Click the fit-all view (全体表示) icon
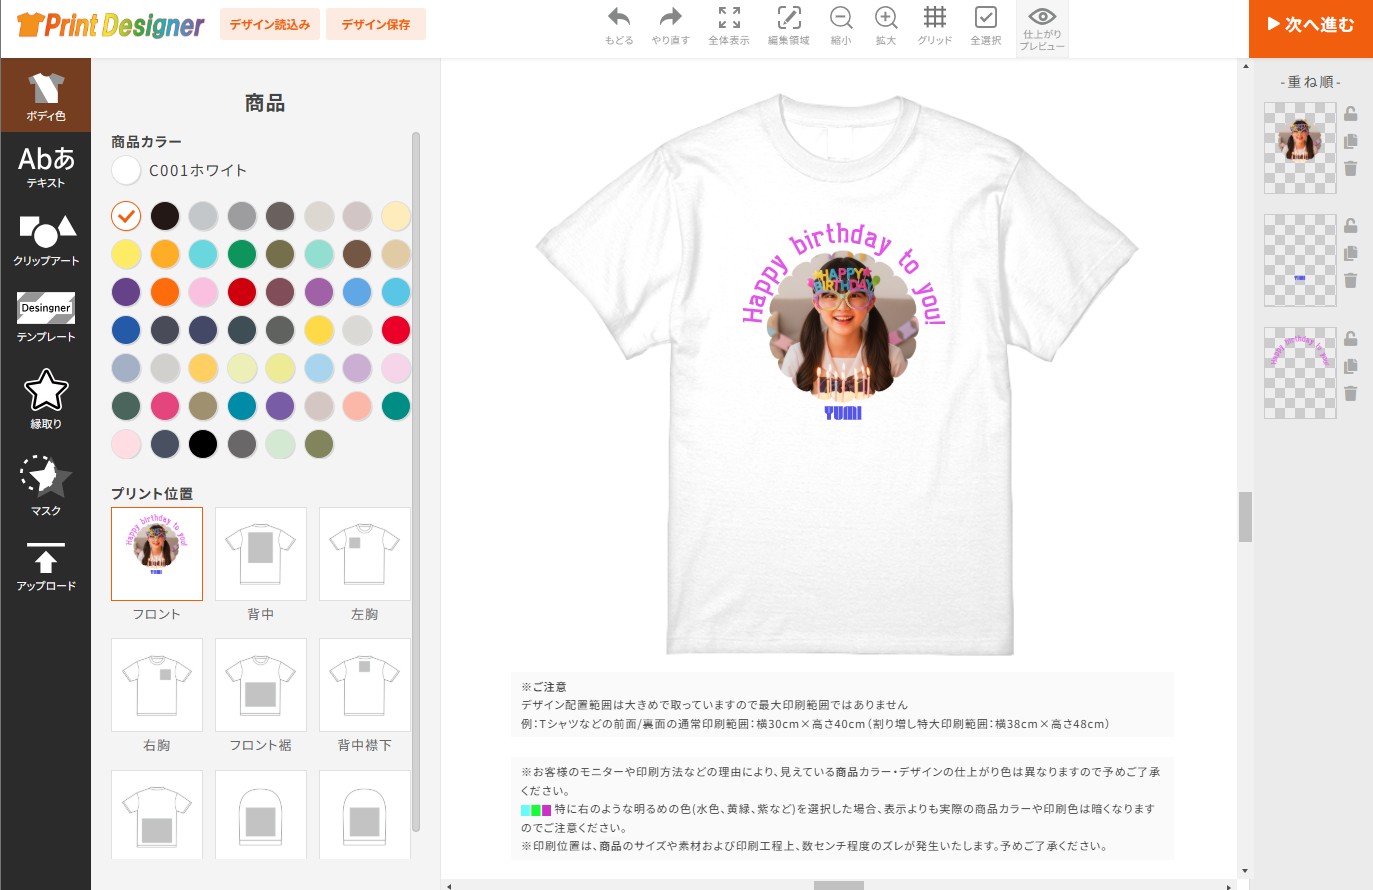The height and width of the screenshot is (890, 1373). [729, 18]
